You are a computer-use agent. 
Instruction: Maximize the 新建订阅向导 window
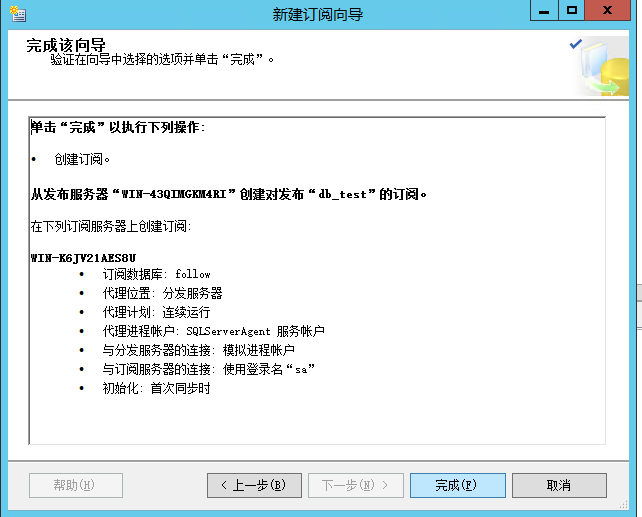(x=572, y=10)
